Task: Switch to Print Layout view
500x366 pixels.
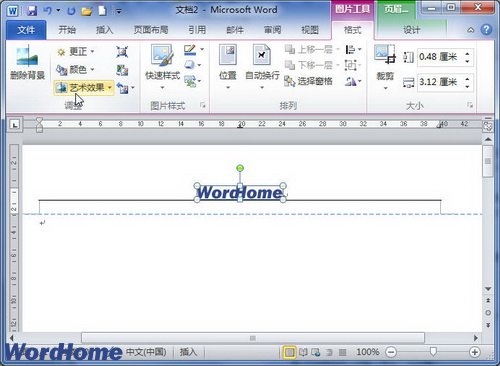Action: coord(289,352)
